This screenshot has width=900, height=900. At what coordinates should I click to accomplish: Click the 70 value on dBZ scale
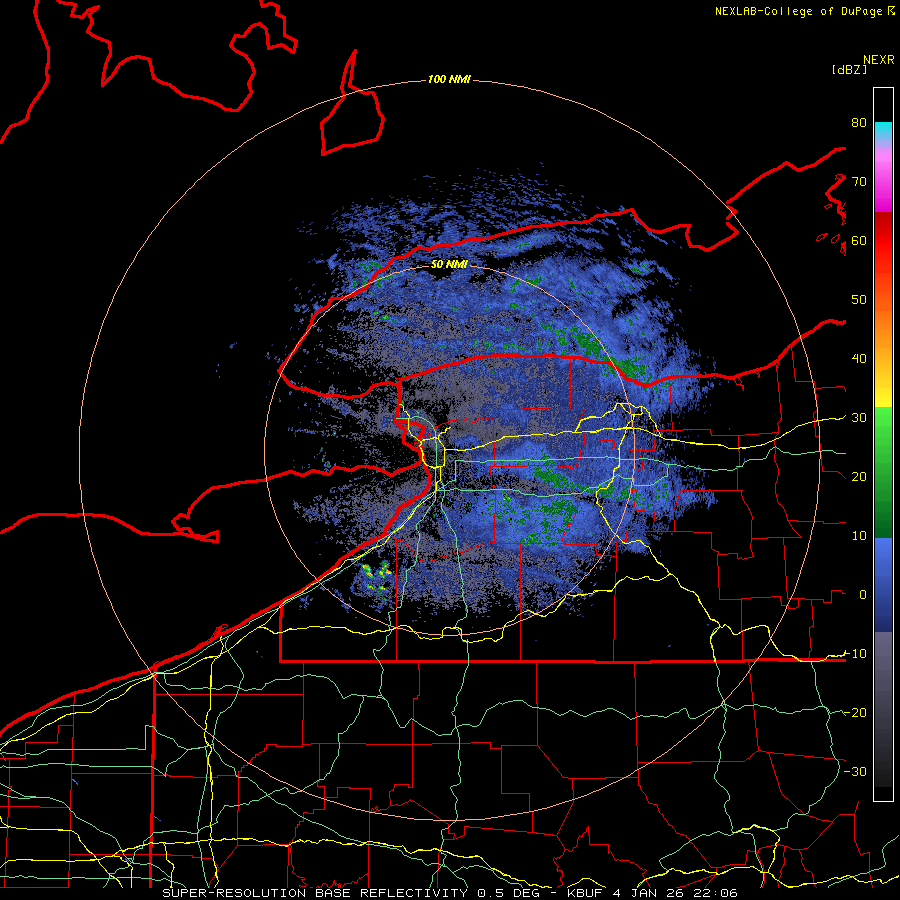859,182
